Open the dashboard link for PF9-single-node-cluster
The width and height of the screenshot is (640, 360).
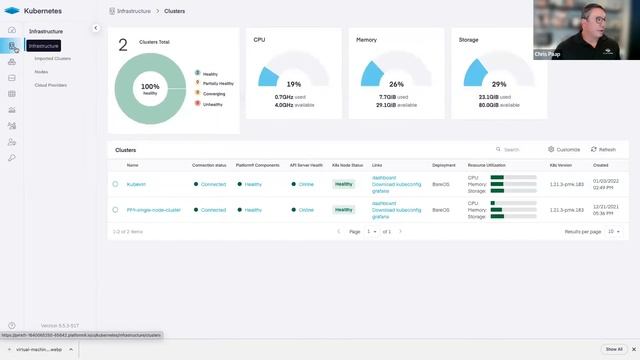384,203
